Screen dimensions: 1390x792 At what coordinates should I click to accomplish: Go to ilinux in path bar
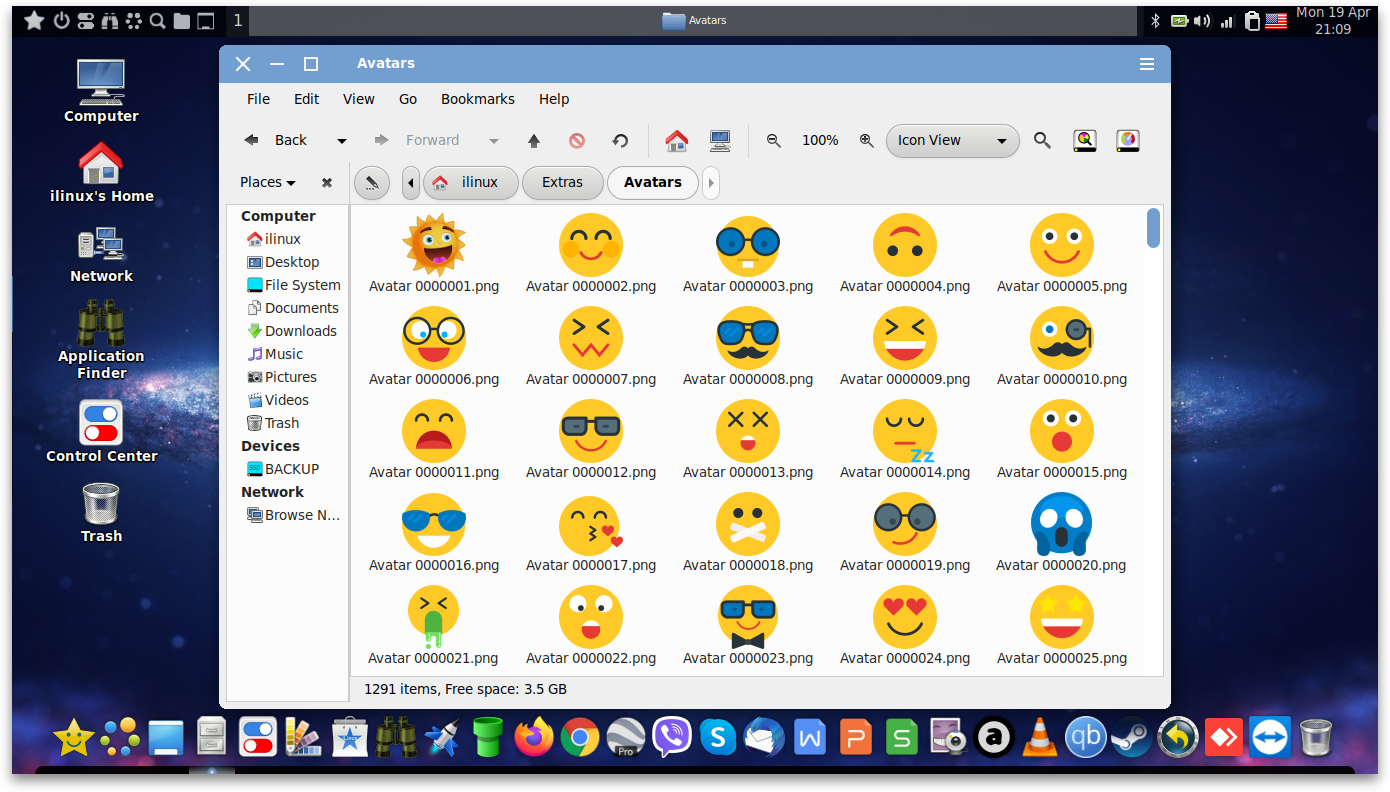tap(471, 183)
